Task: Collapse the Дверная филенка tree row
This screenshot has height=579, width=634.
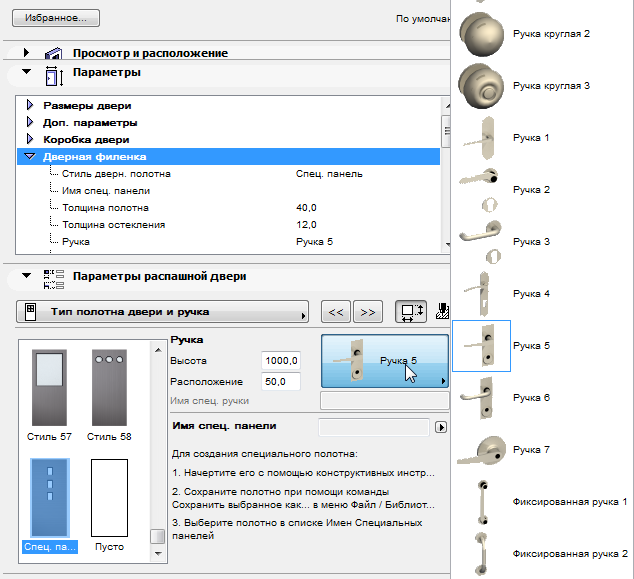Action: (30, 156)
